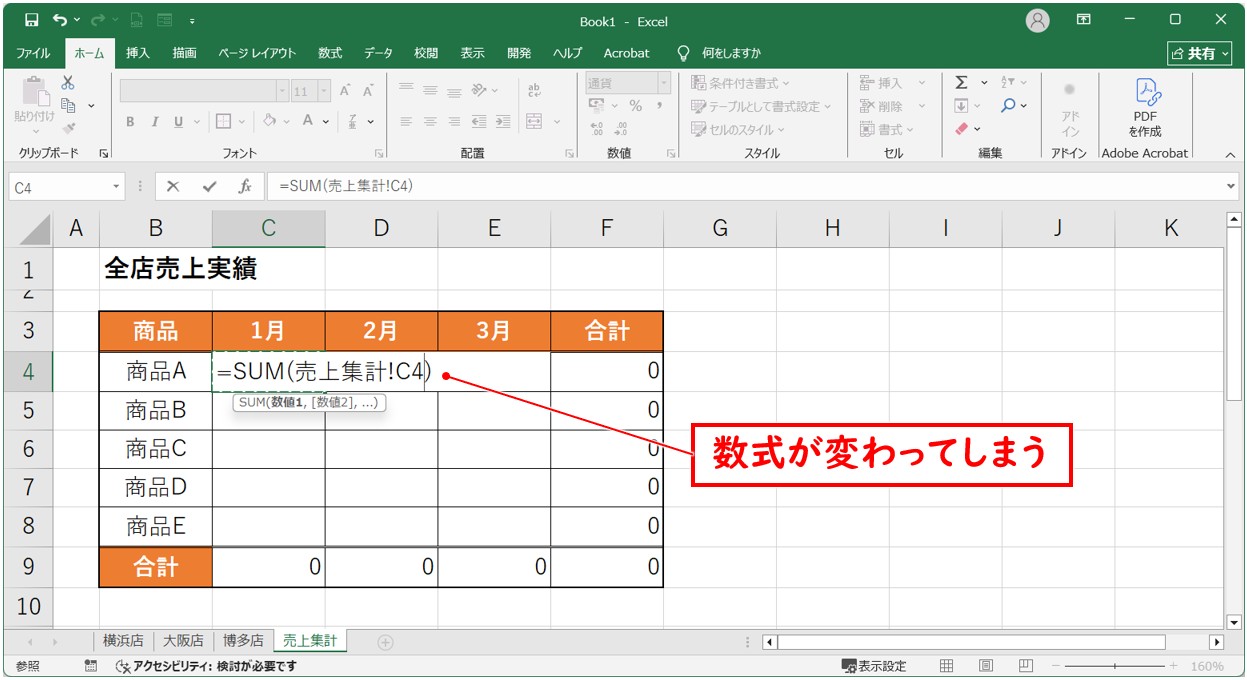Select cell B4 containing 商品A
Viewport: 1247px width, 680px height.
[156, 371]
